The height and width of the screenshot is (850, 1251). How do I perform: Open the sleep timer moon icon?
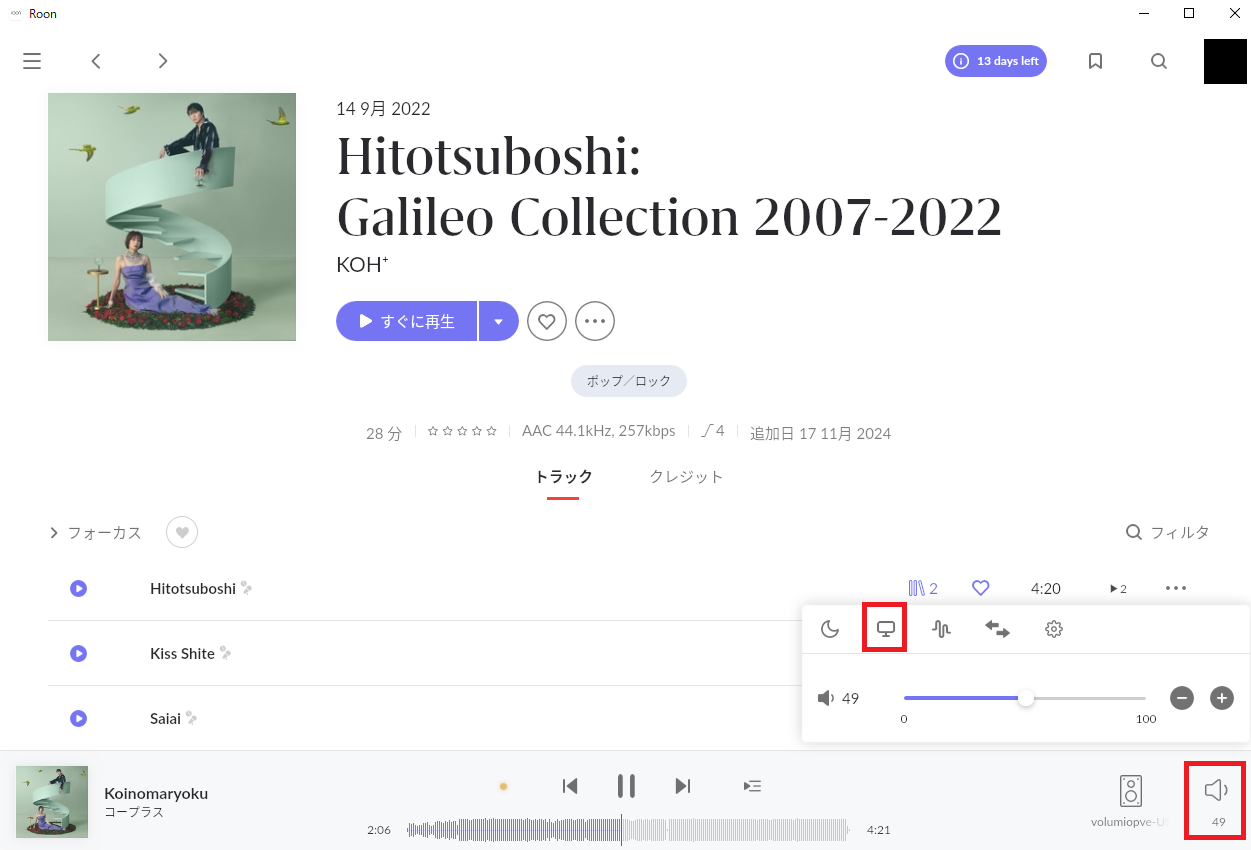pos(830,629)
